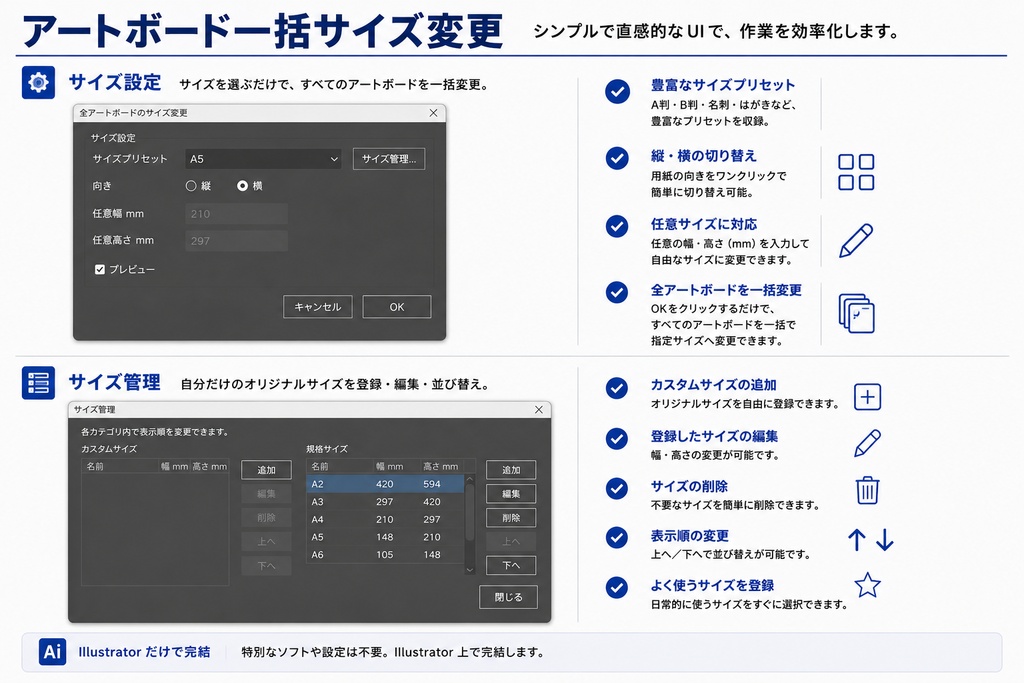Select the A2 row in 規格サイズ

385,484
